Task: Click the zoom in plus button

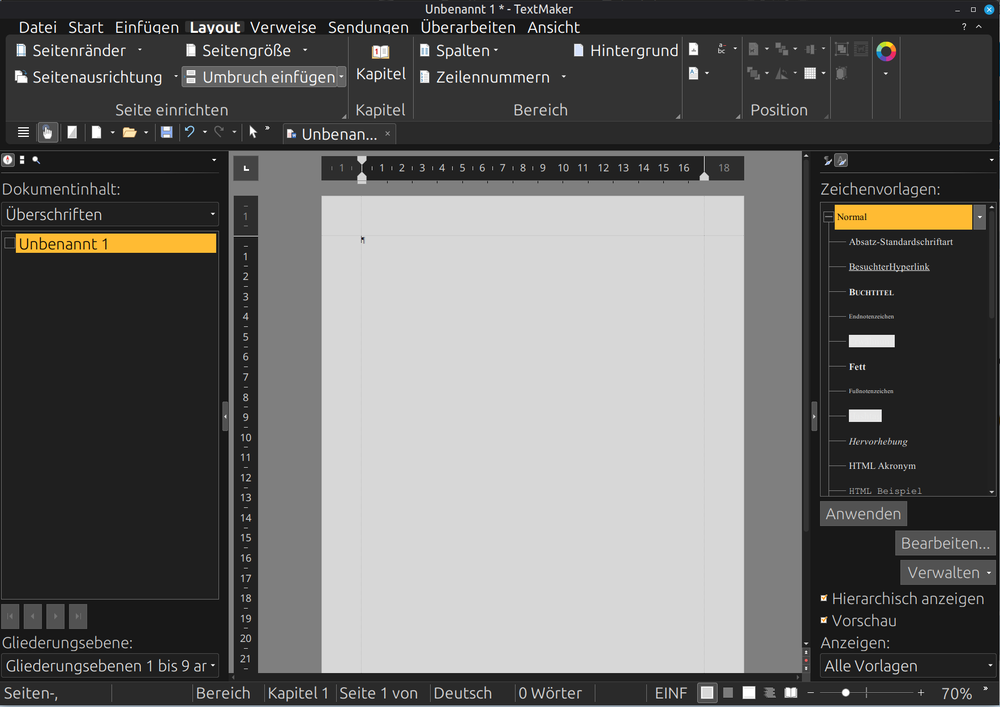Action: [x=921, y=692]
